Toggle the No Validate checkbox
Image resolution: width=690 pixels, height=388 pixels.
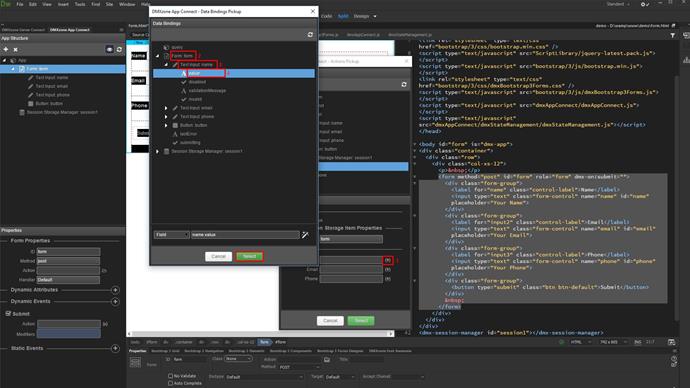[170, 376]
